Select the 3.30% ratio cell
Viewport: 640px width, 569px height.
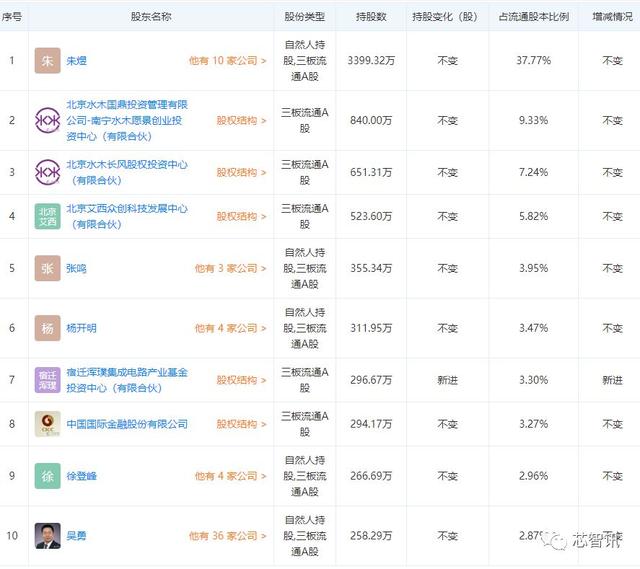(x=533, y=380)
